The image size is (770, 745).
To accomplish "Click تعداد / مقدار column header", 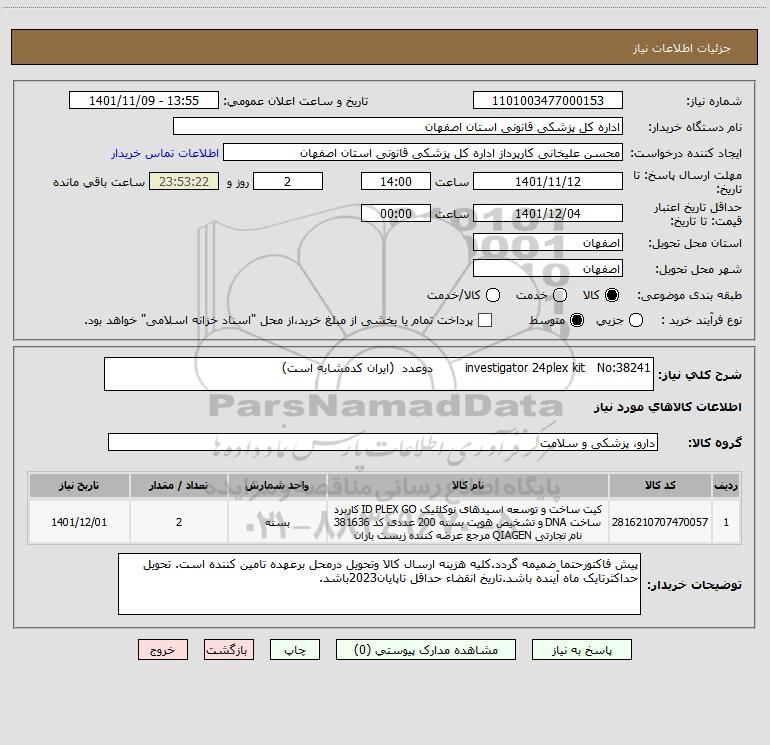I will (179, 485).
